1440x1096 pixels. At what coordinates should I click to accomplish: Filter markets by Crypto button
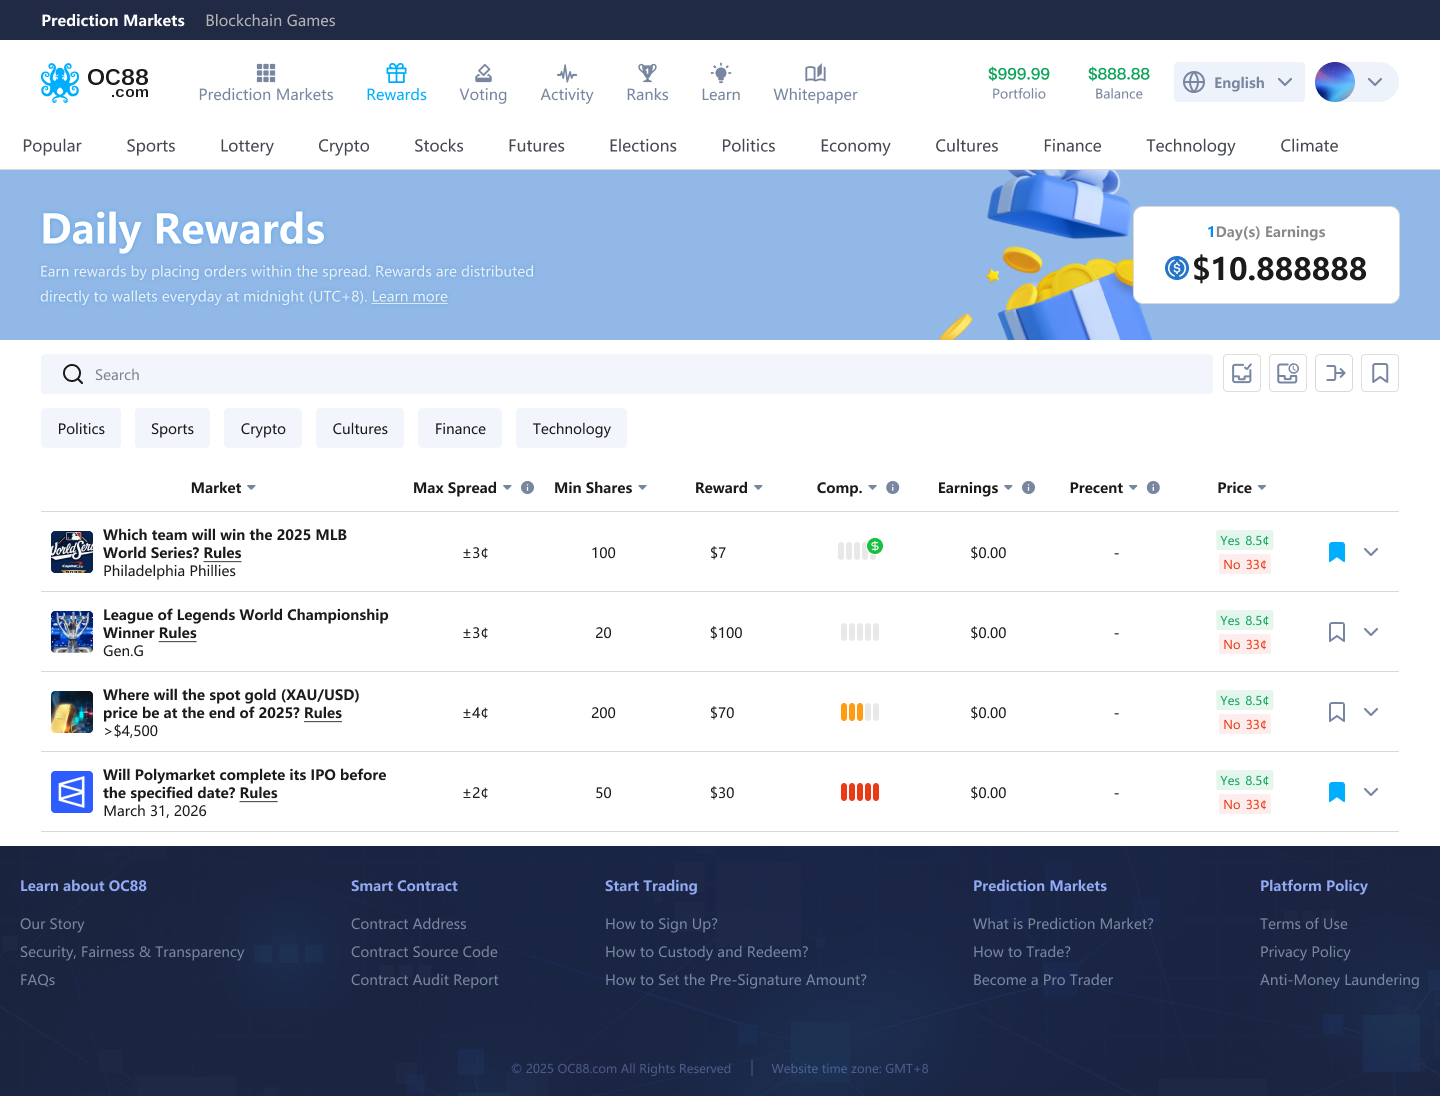pos(263,428)
